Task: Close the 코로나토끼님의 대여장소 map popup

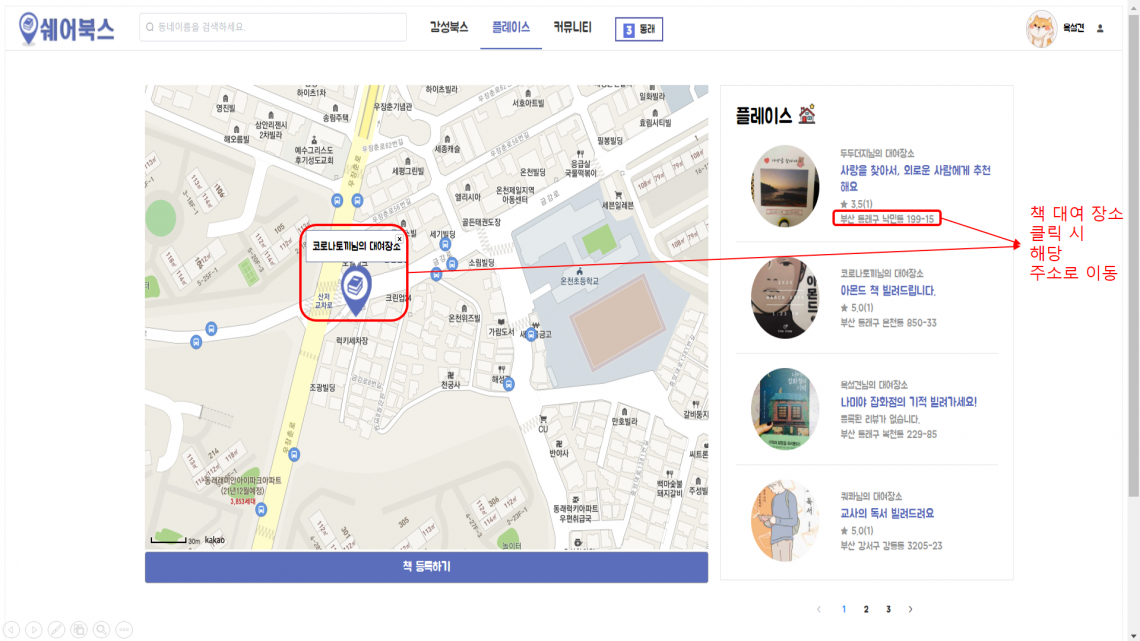Action: 399,238
